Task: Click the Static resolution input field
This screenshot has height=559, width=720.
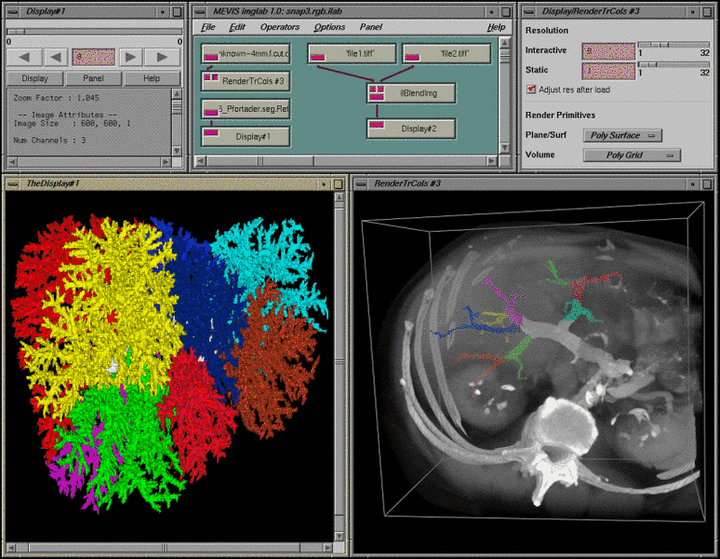Action: pos(608,71)
